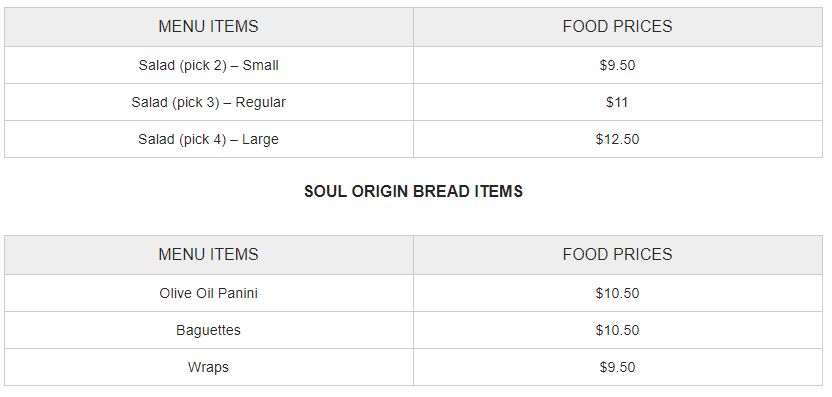The image size is (832, 397).
Task: Select the $12.50 price cell
Action: pos(618,139)
